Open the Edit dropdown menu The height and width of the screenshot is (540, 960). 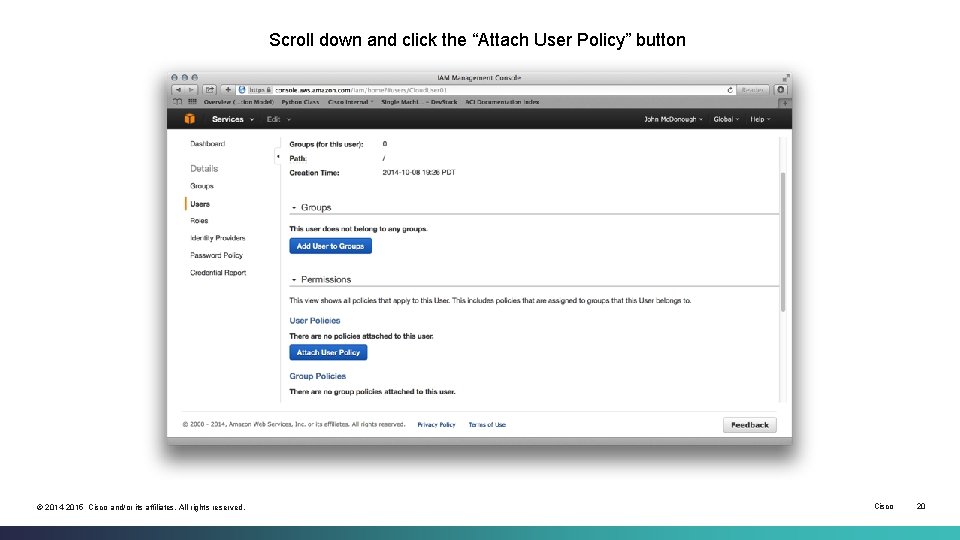coord(279,119)
